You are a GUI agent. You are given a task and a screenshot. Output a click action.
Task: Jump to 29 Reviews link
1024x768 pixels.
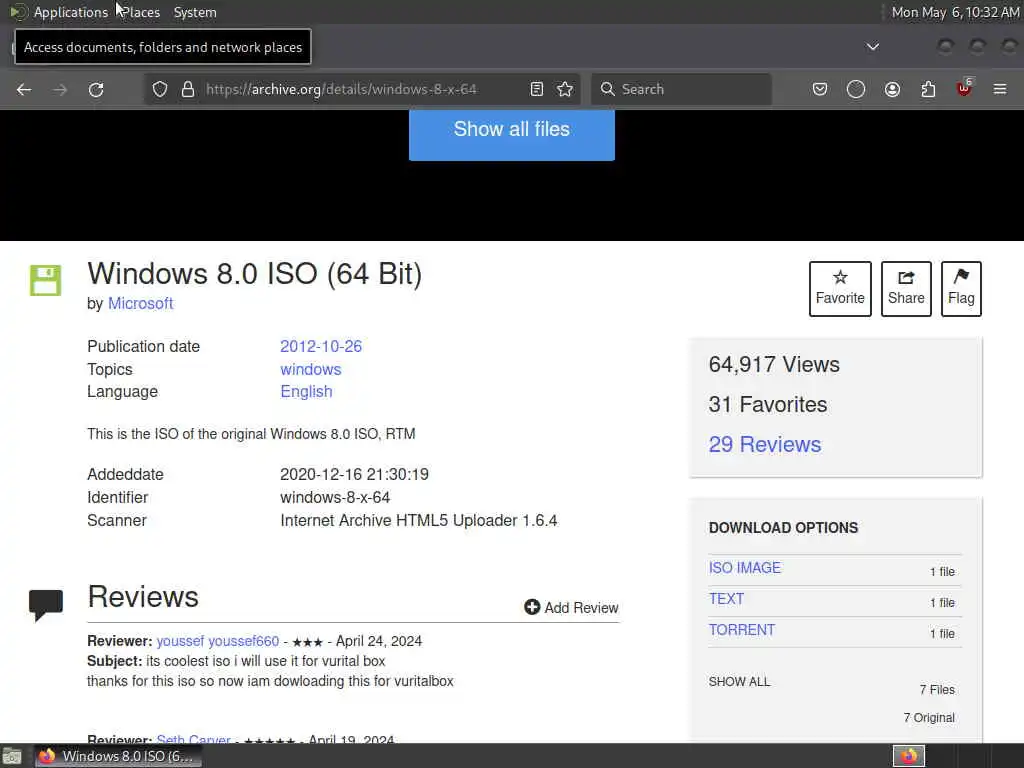tap(765, 444)
